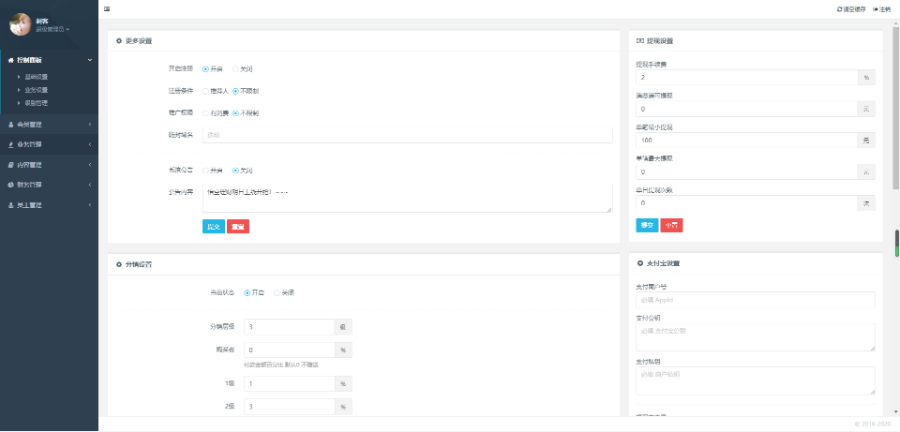
Task: Click the home icon beside 控制面板
Action: [x=11, y=60]
